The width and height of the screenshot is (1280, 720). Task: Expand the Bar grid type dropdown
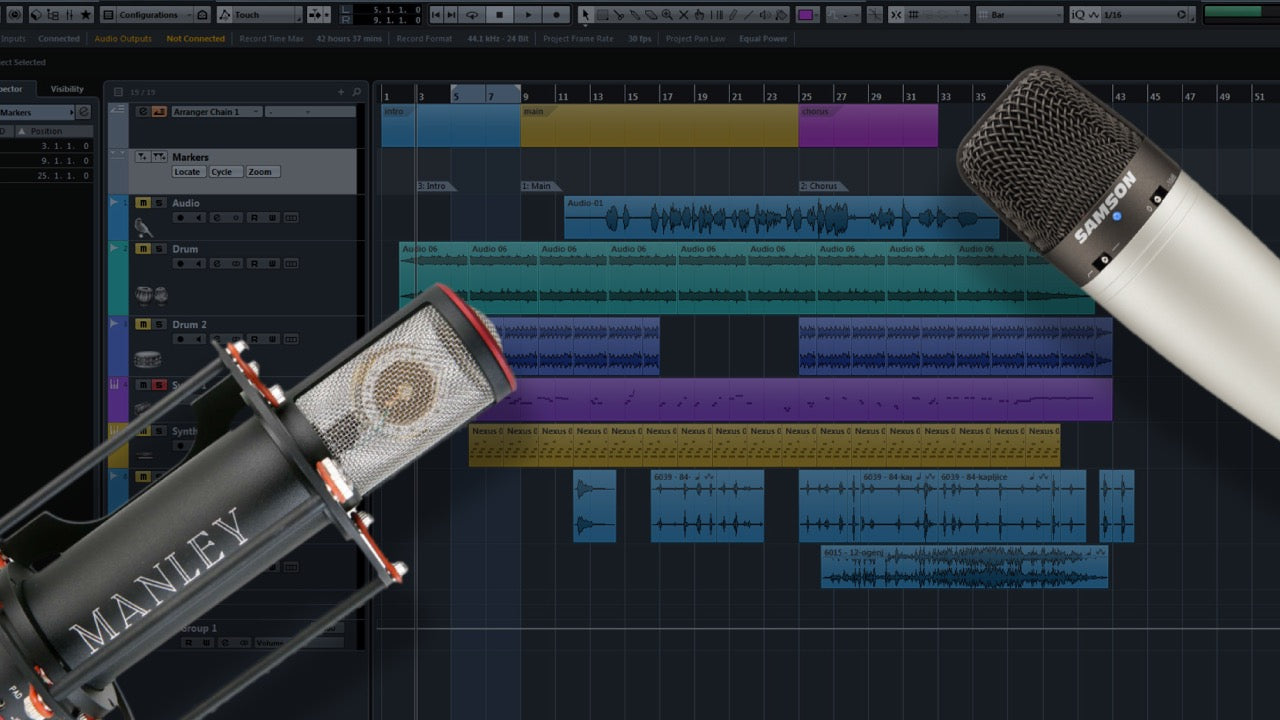(1018, 15)
